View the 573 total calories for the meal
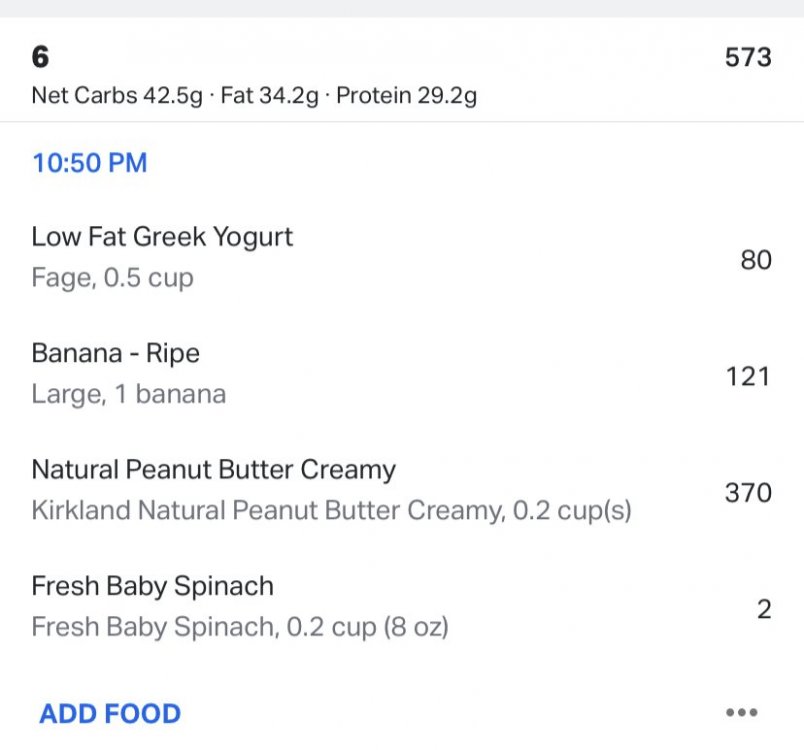804x750 pixels. [x=748, y=57]
